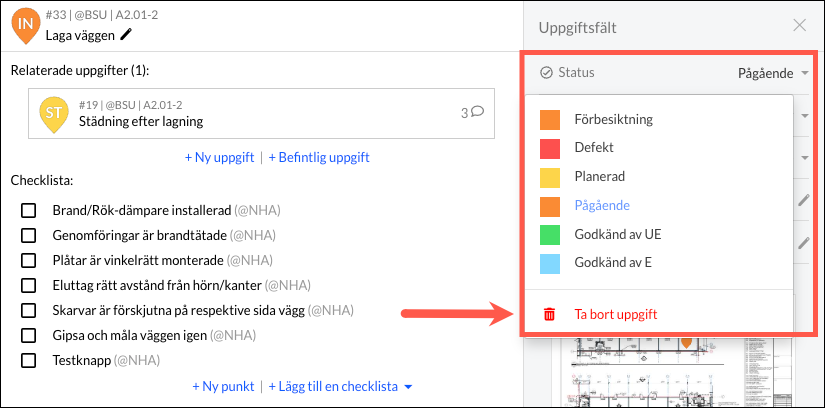The width and height of the screenshot is (825, 408).
Task: Click the Status checkmark circle icon
Action: point(547,73)
